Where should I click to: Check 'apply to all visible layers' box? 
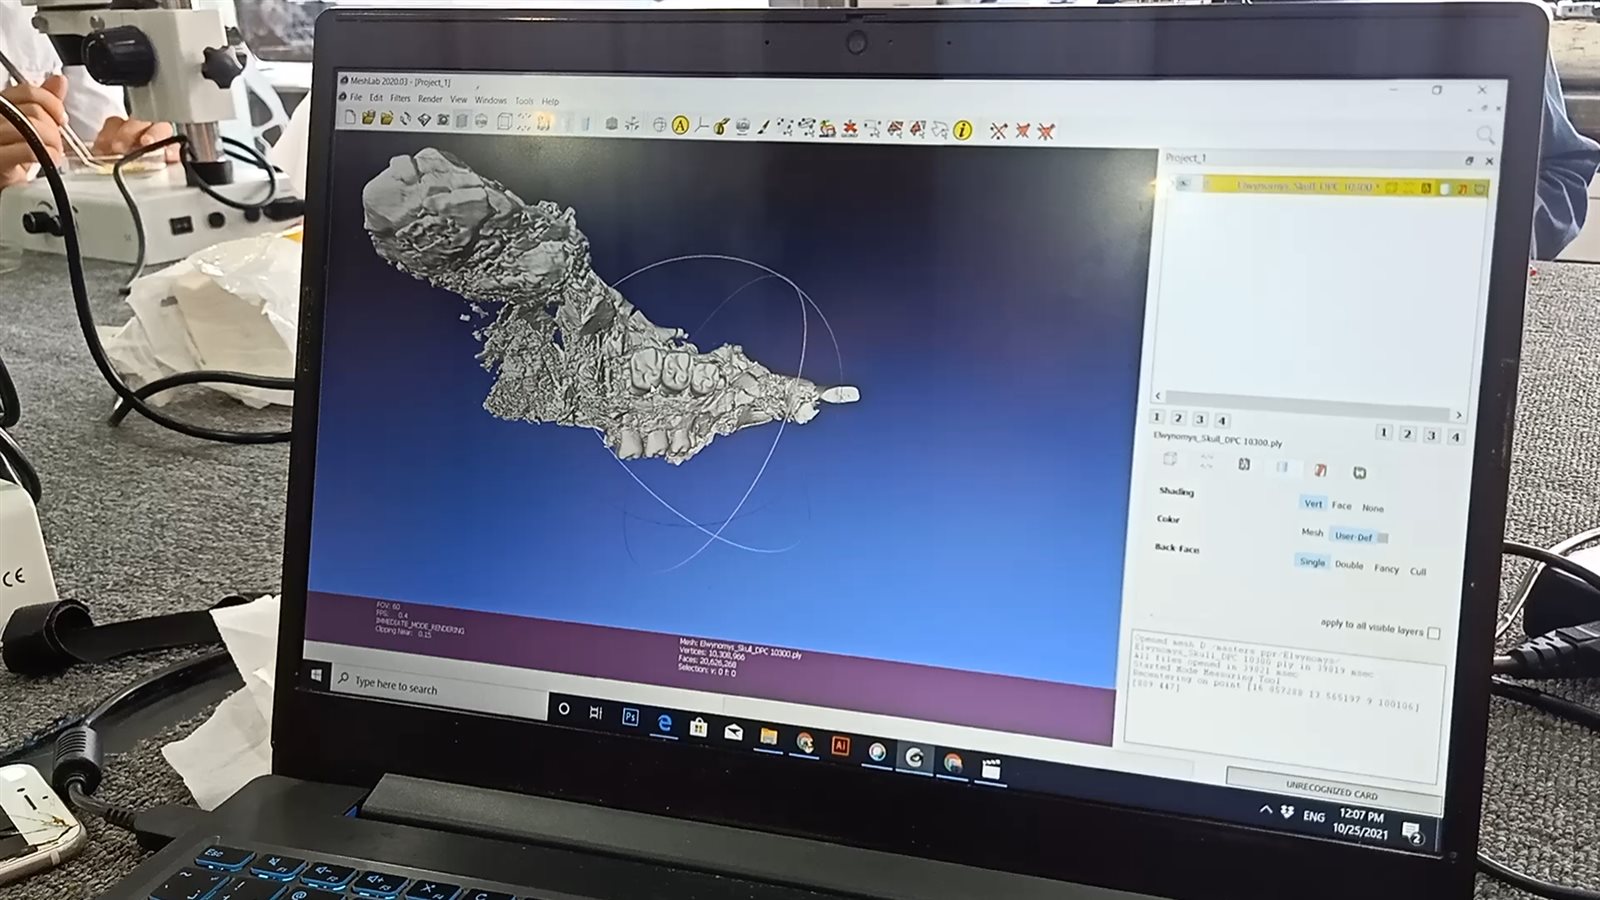1434,633
